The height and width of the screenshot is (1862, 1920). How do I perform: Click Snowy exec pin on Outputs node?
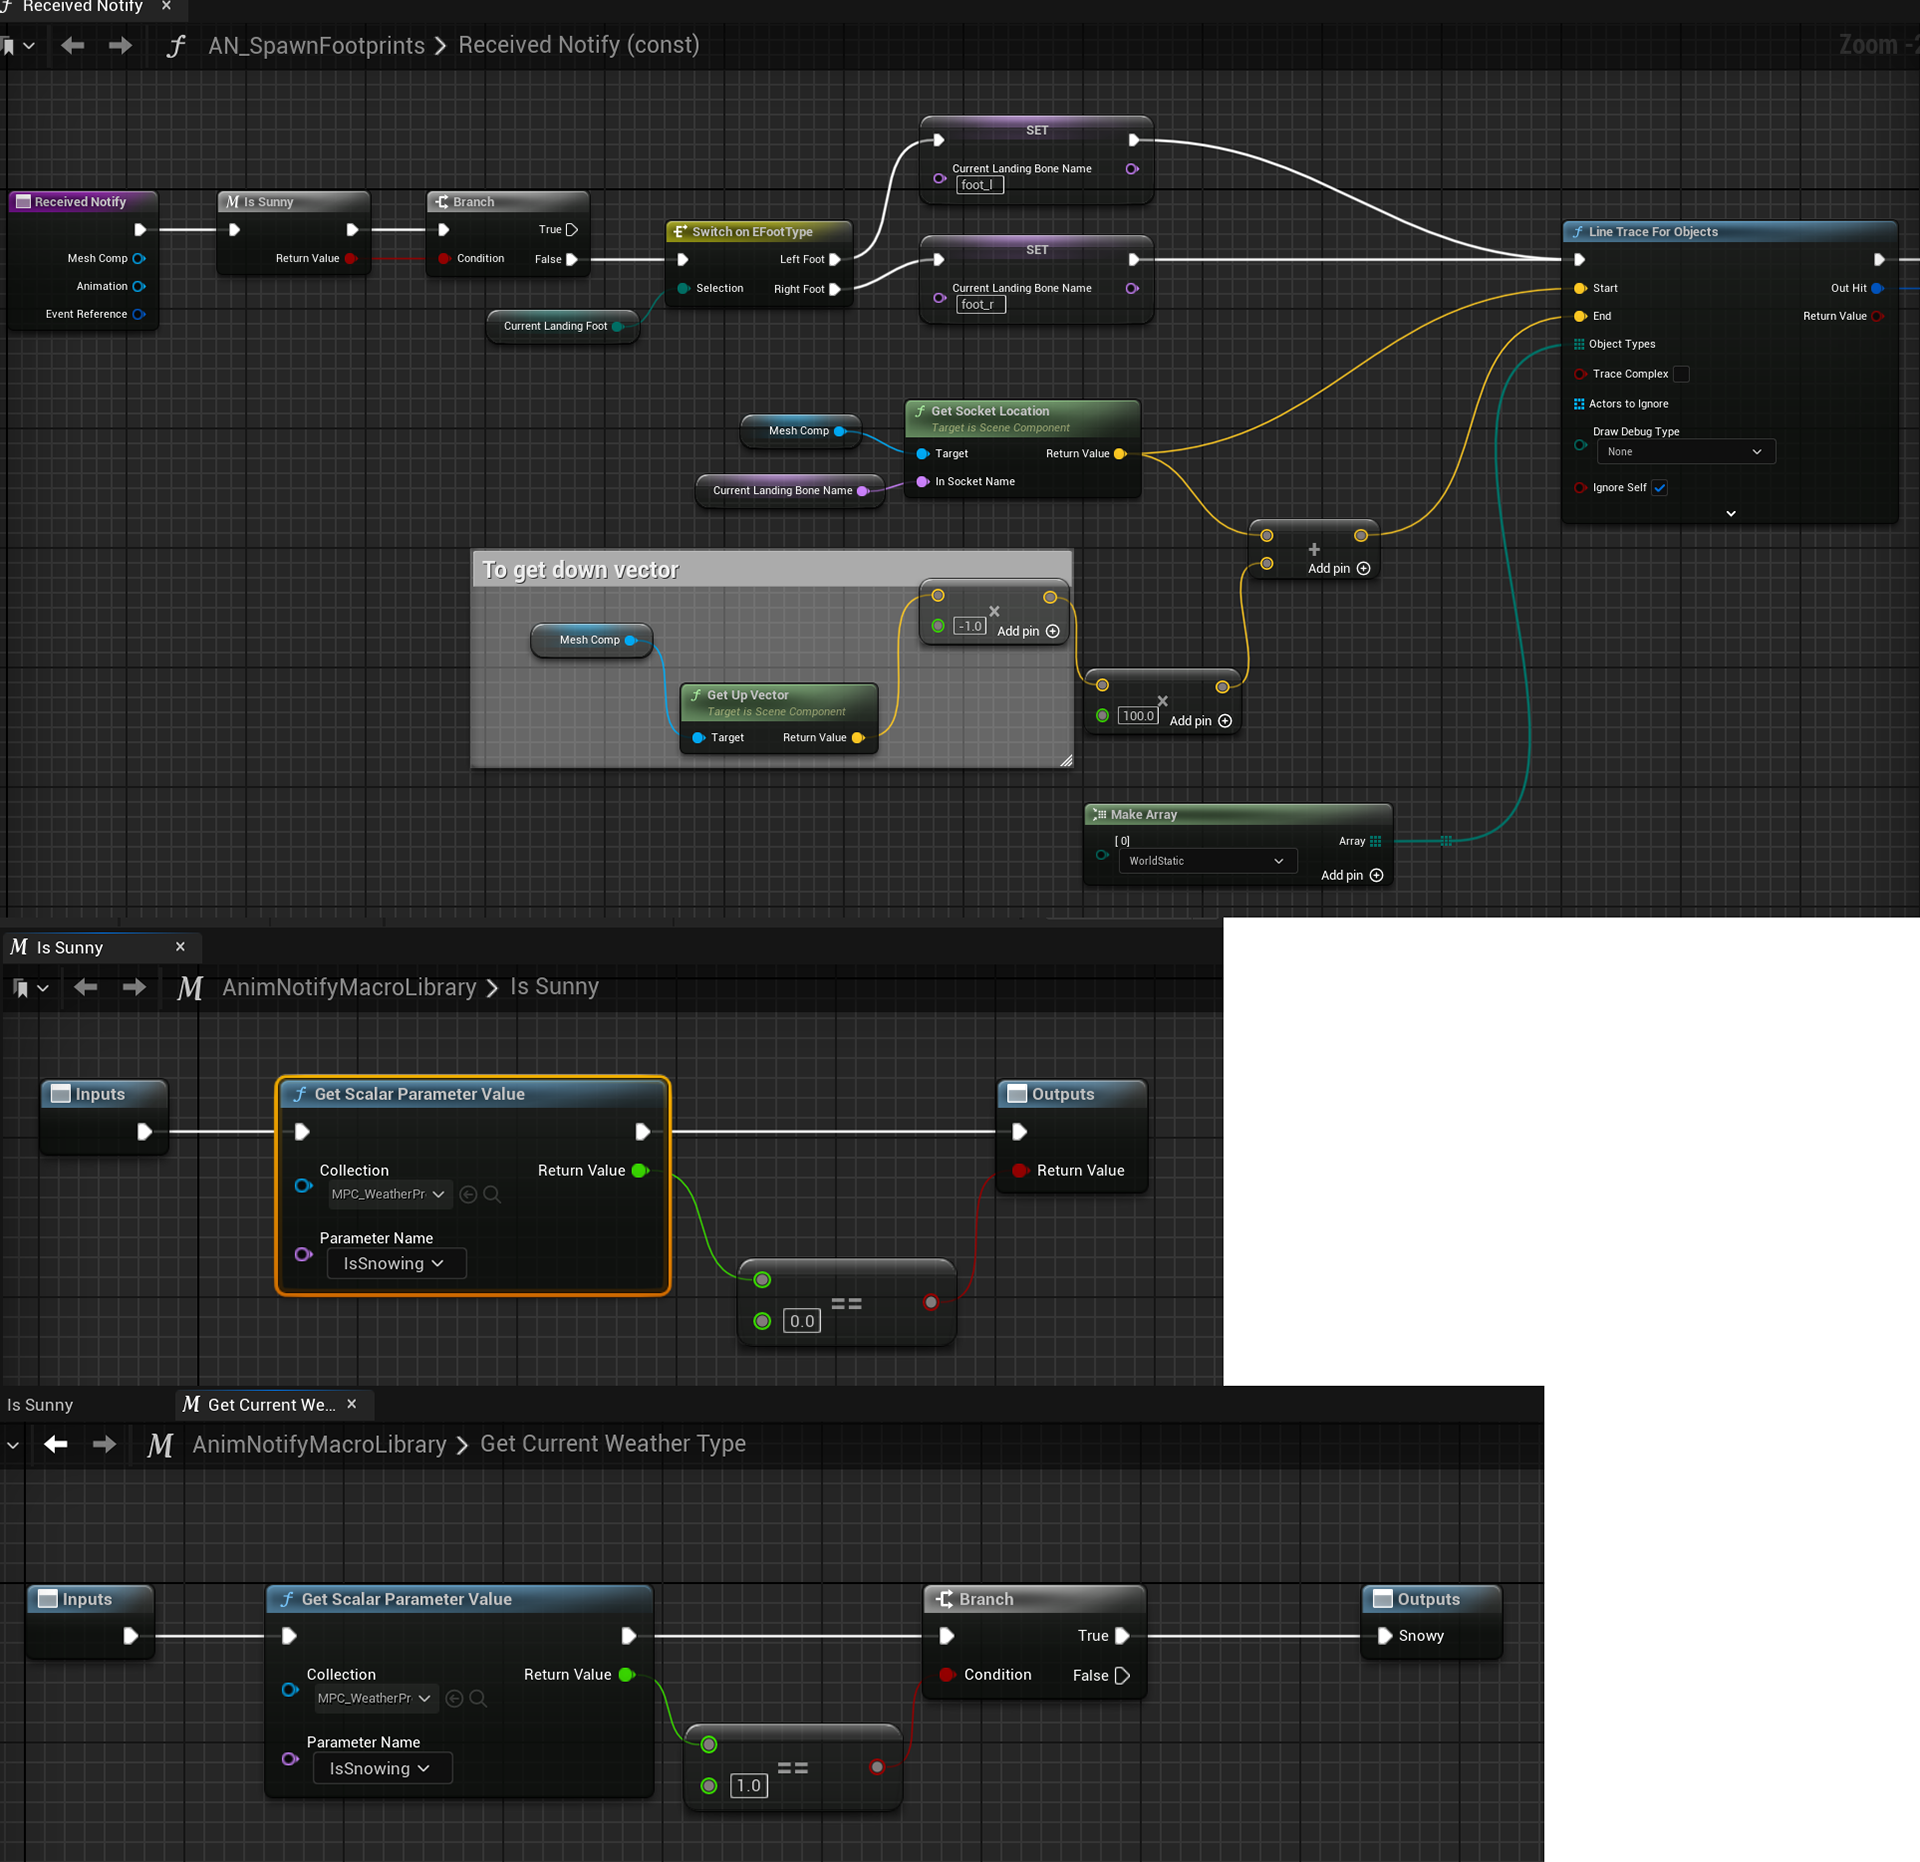(x=1385, y=1637)
